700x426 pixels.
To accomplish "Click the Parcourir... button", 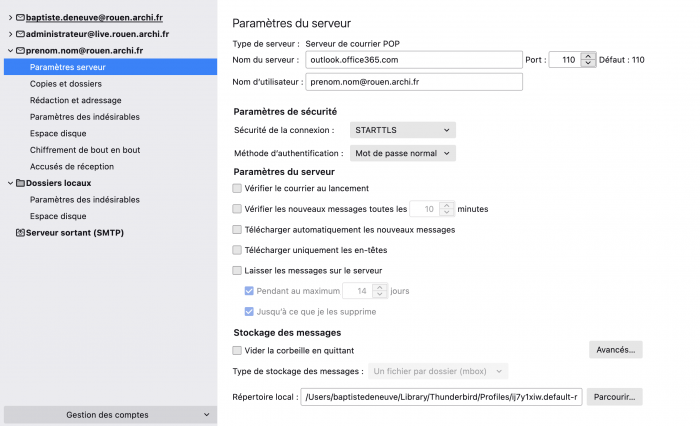I will click(614, 397).
